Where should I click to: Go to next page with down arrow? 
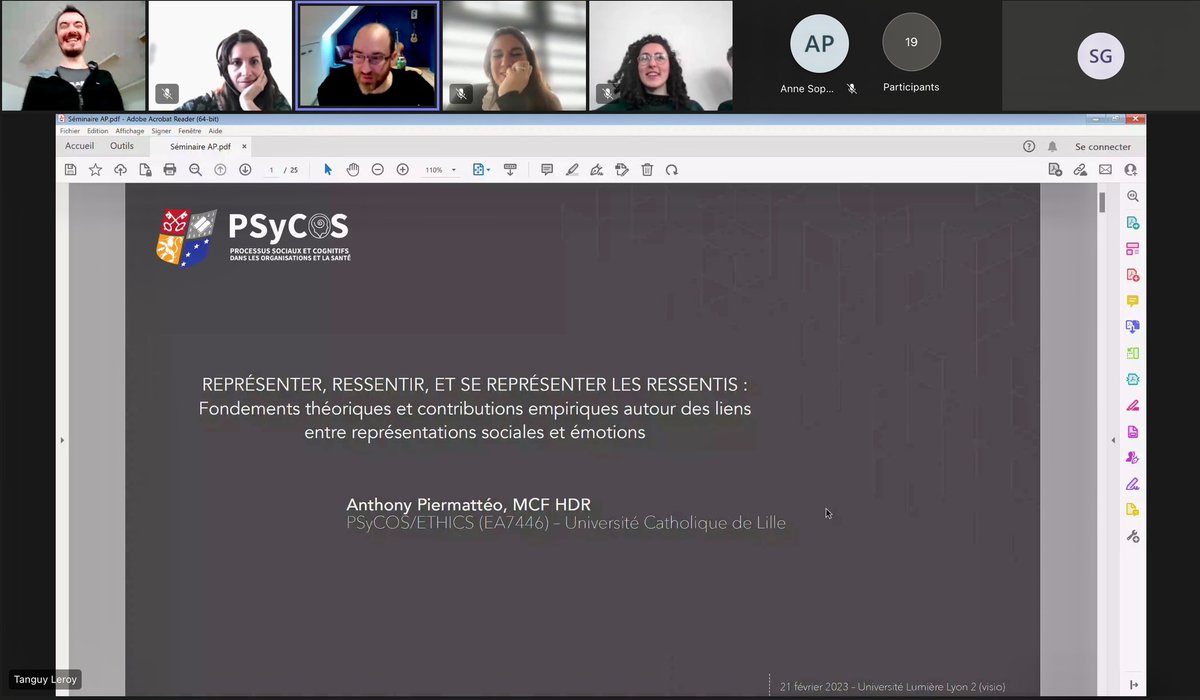point(245,170)
